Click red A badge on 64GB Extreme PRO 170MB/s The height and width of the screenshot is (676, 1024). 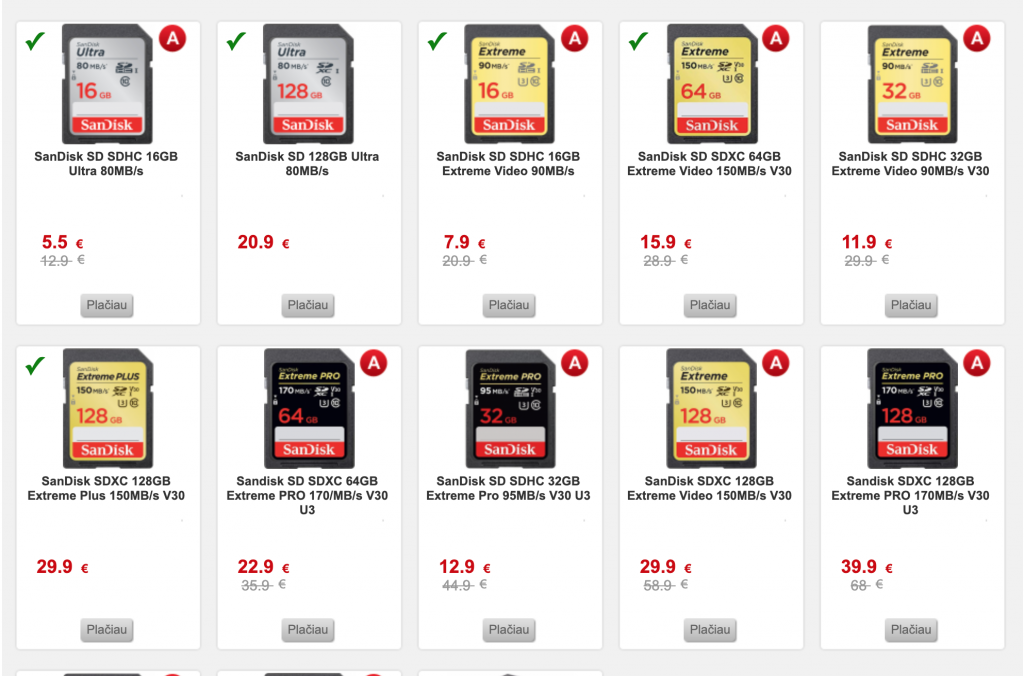click(374, 363)
